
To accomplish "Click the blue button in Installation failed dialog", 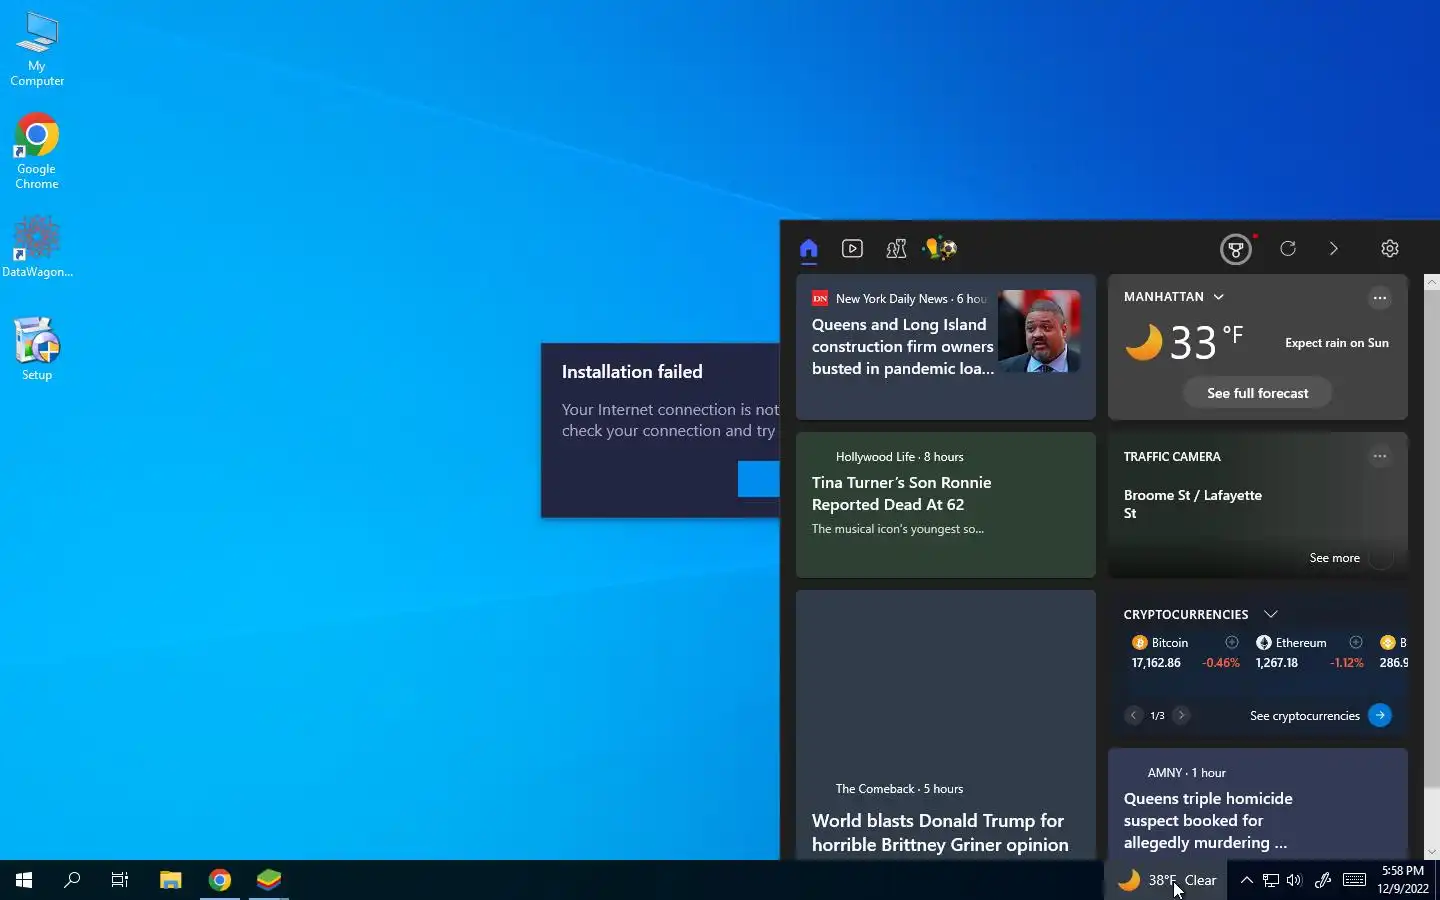I will tap(759, 479).
